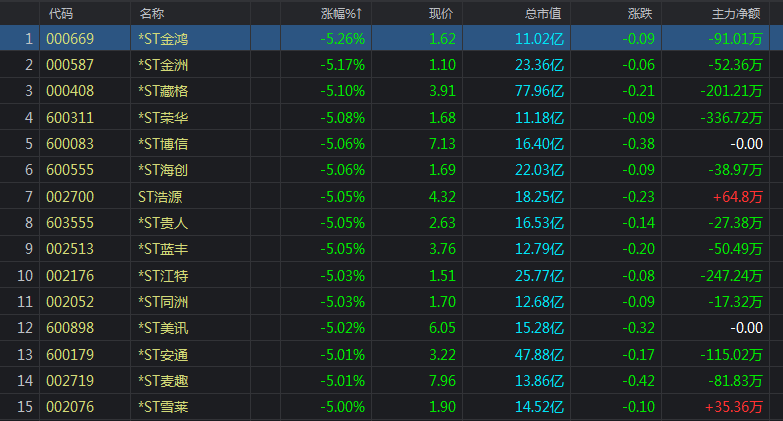This screenshot has height=421, width=783.
Task: Select stock code 600179
Action: [70, 355]
